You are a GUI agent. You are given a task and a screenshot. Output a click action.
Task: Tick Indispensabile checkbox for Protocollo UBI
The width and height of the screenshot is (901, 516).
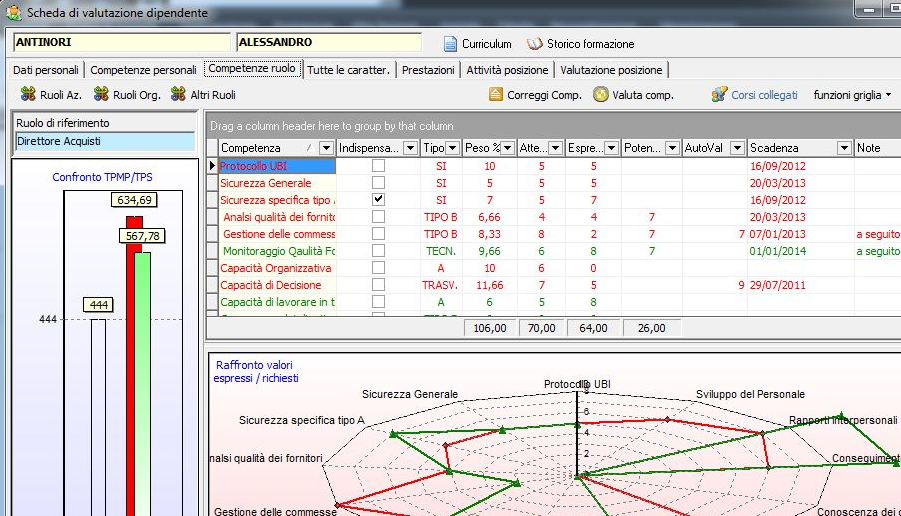click(x=378, y=165)
